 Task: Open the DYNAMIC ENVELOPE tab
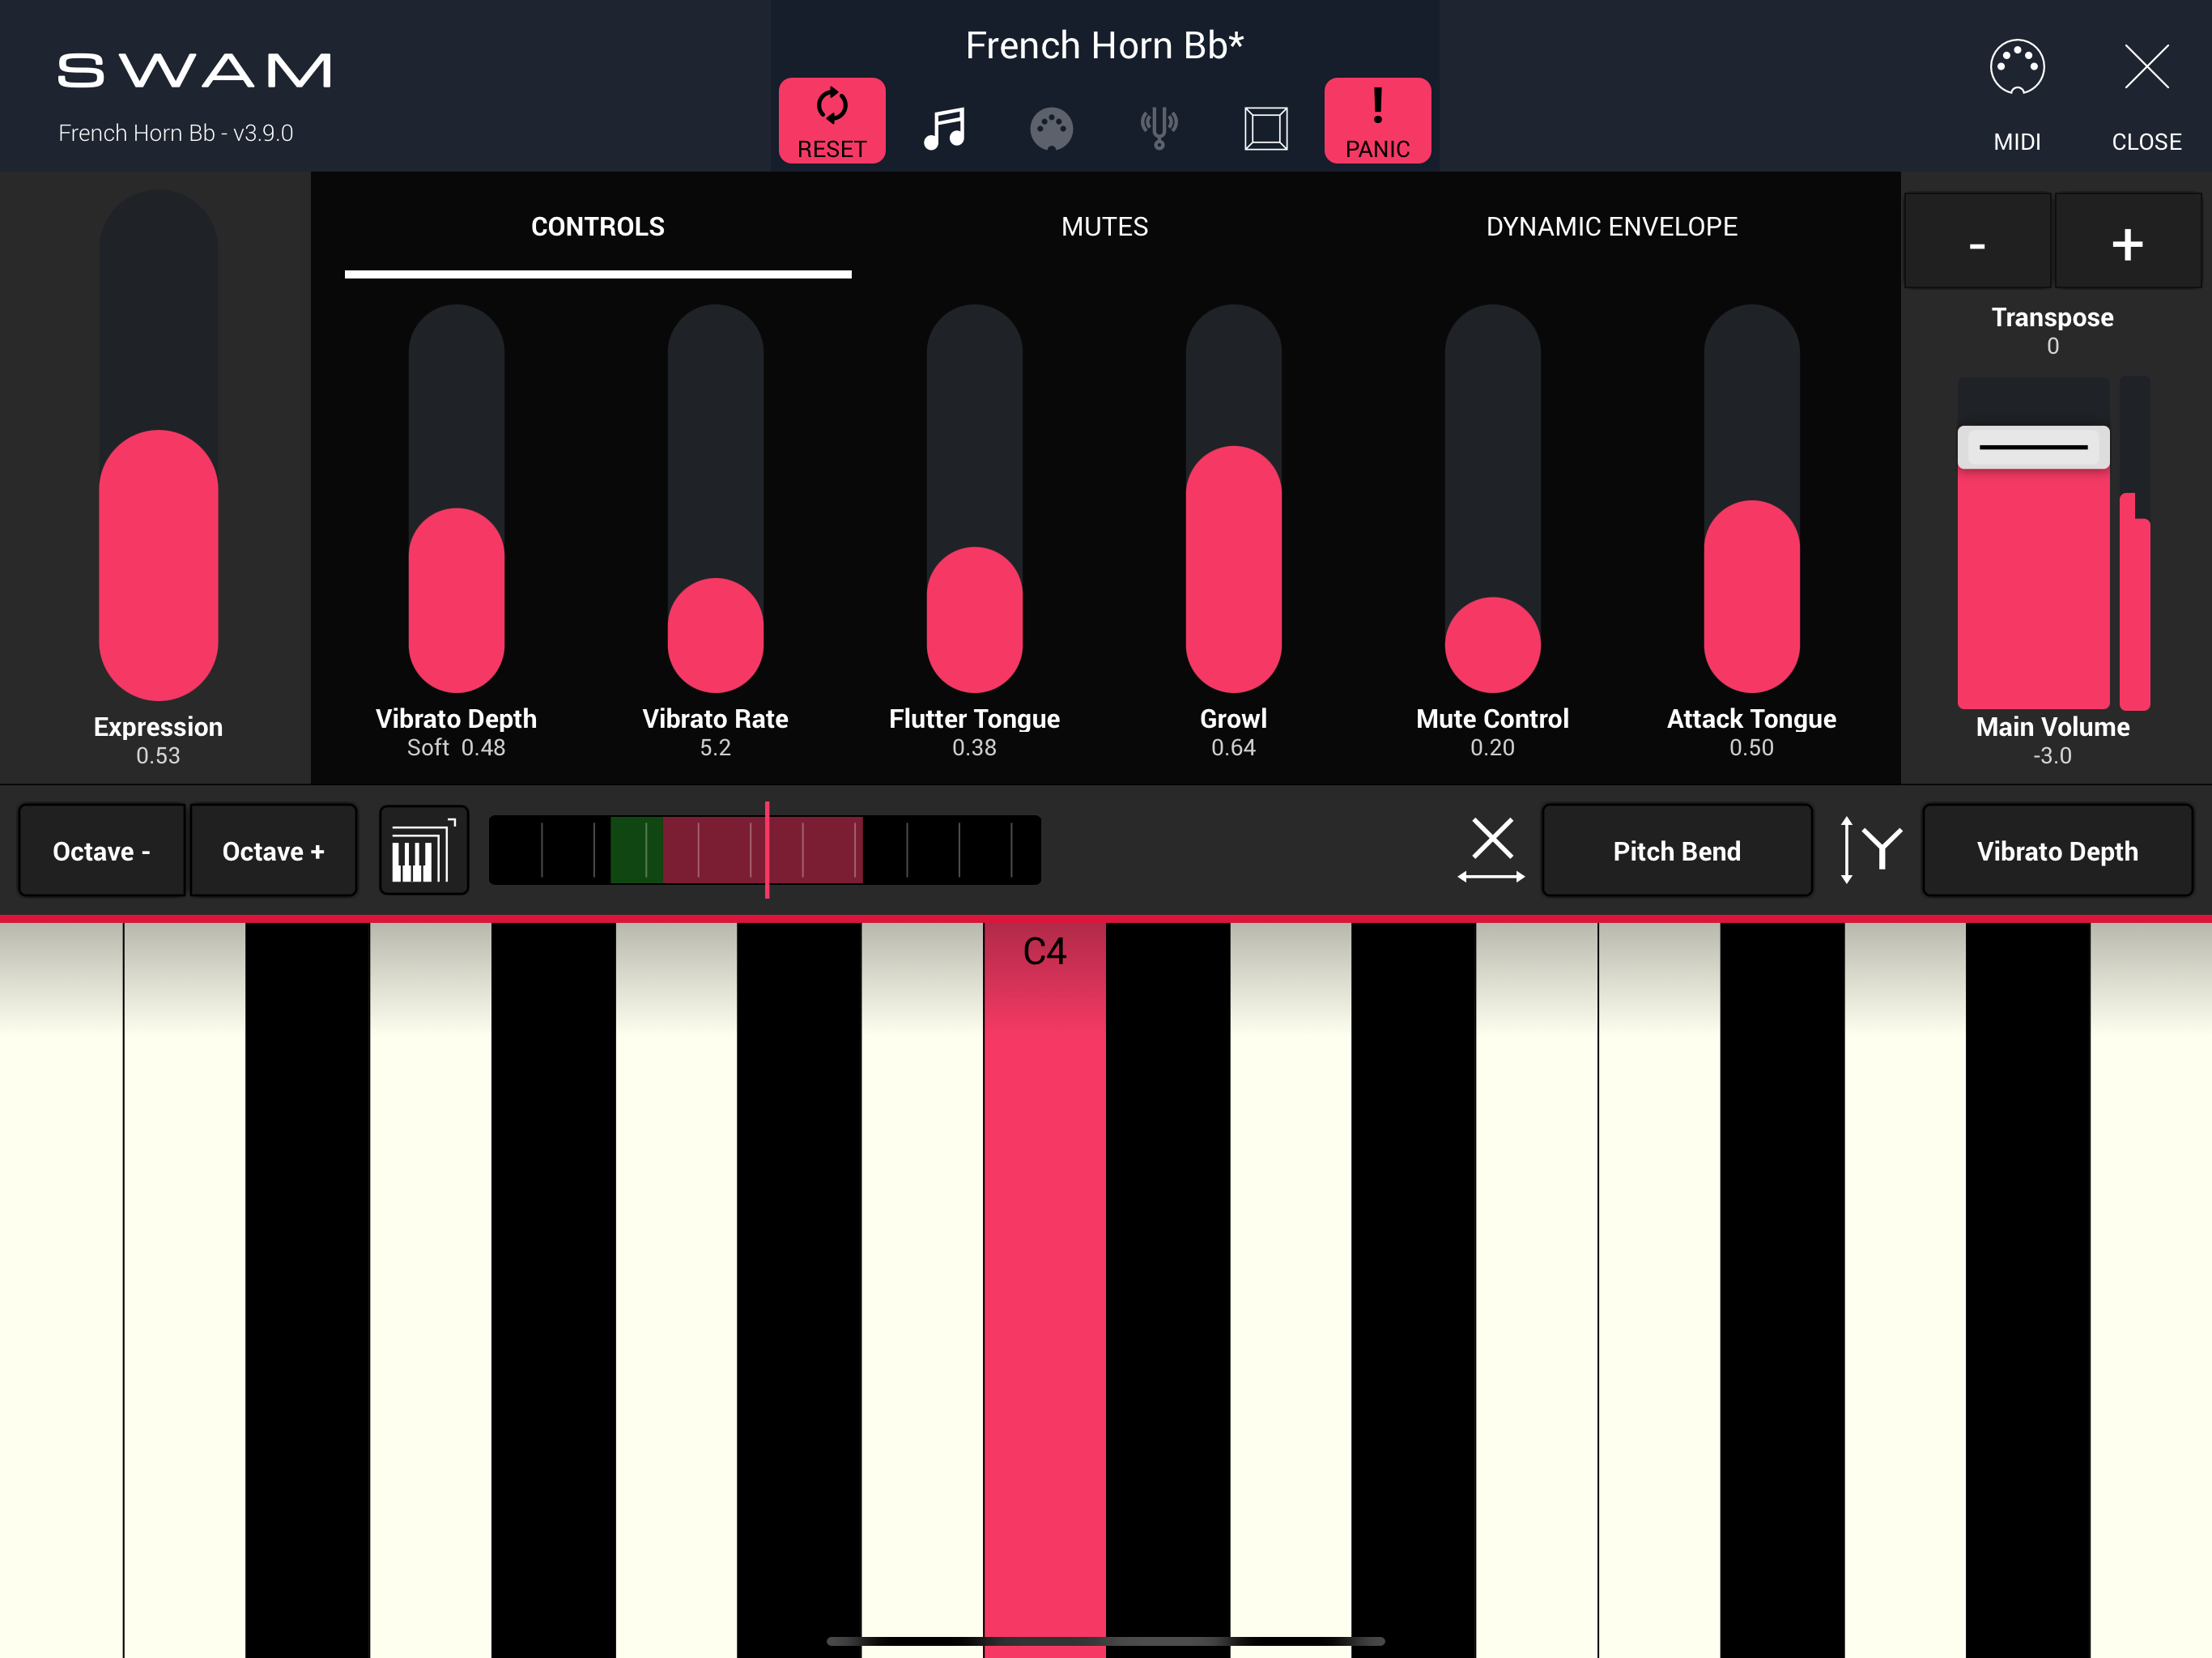tap(1612, 227)
